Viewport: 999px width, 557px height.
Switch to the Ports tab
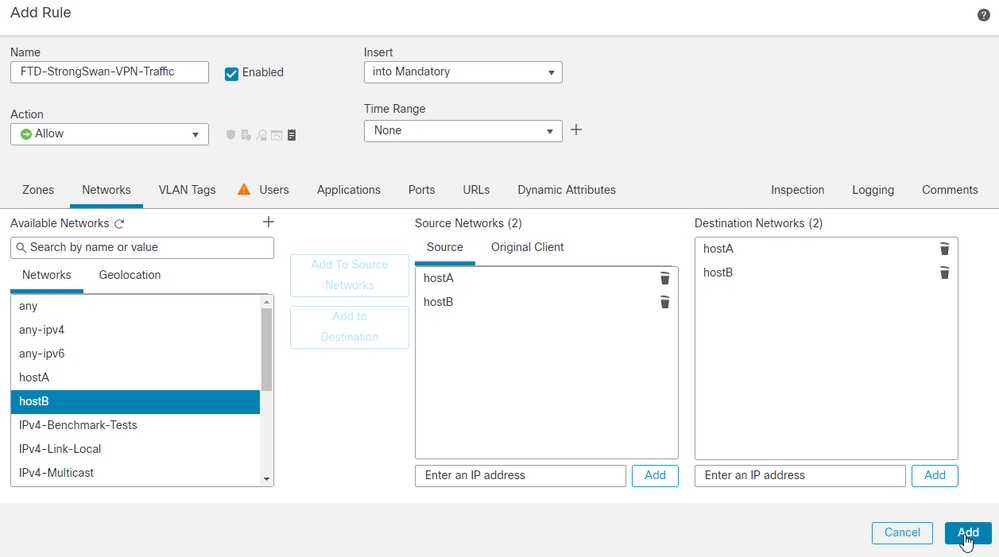coord(422,190)
